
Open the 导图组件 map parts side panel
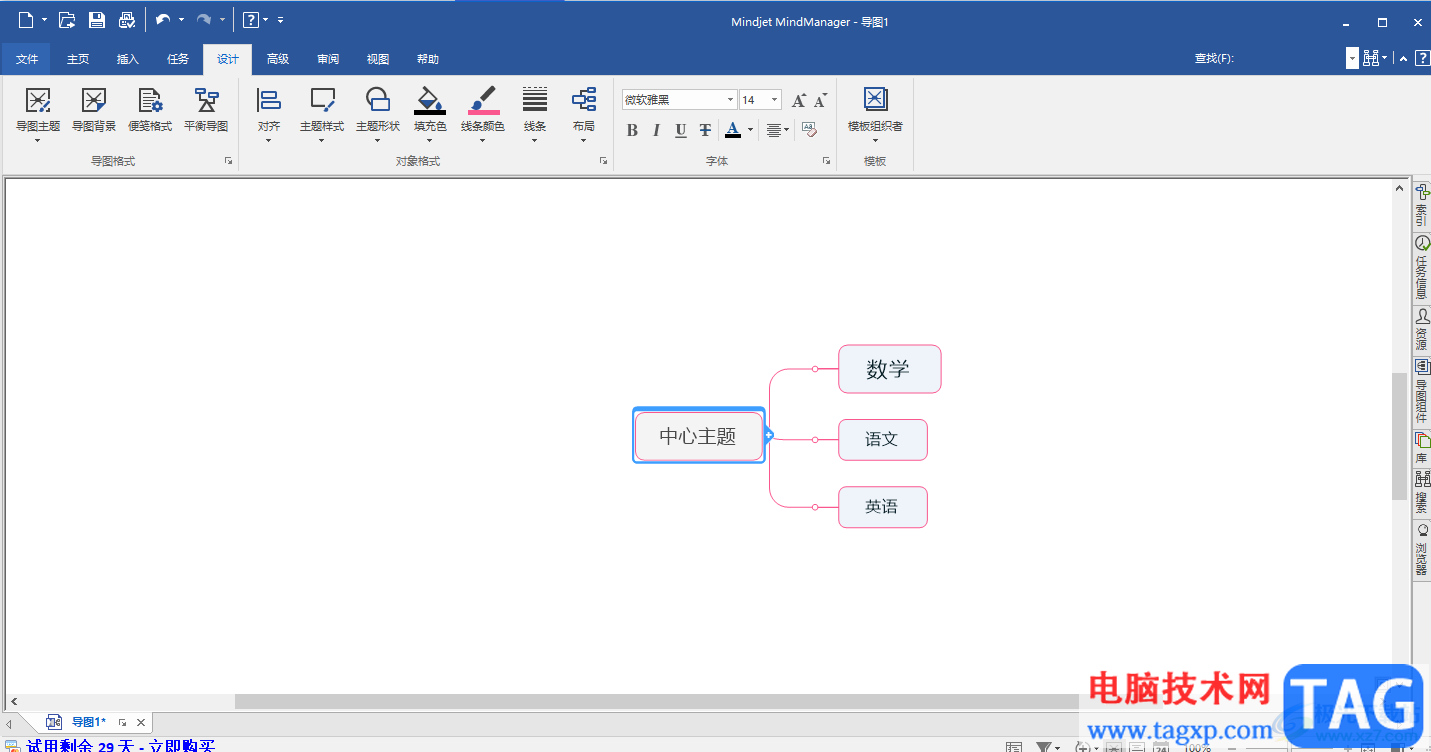(x=1421, y=391)
